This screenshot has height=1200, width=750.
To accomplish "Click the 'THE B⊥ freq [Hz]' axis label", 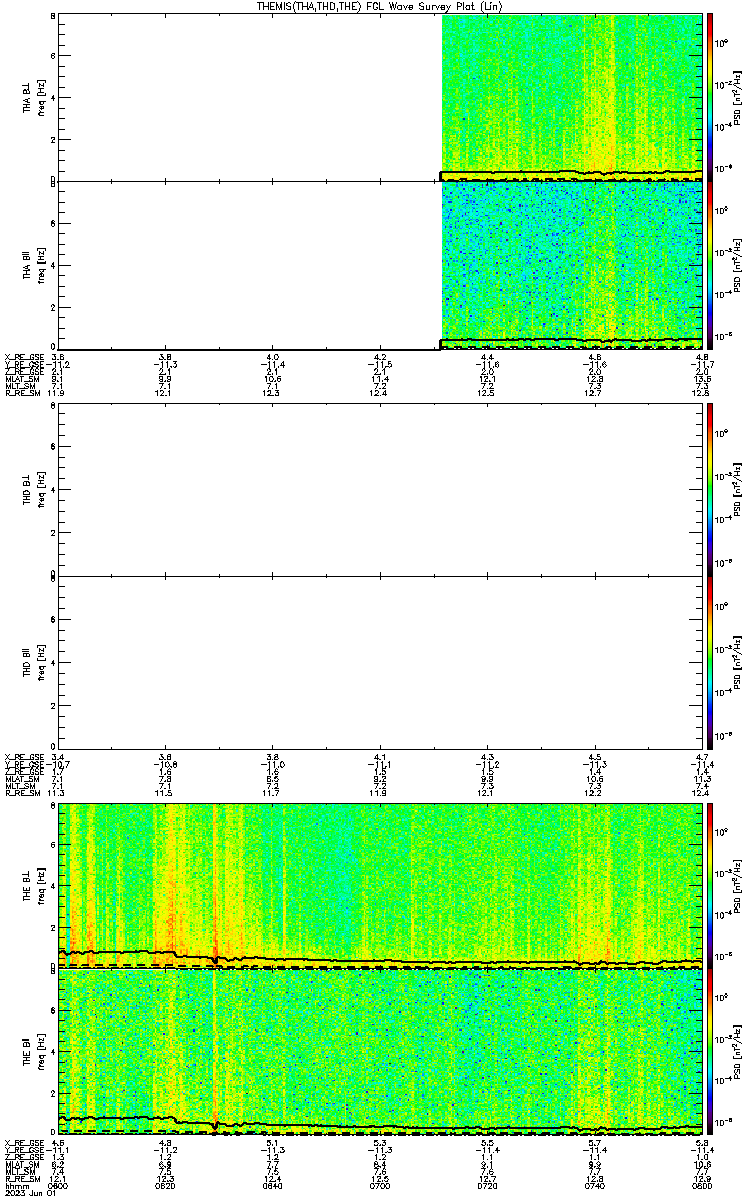I will [33, 884].
